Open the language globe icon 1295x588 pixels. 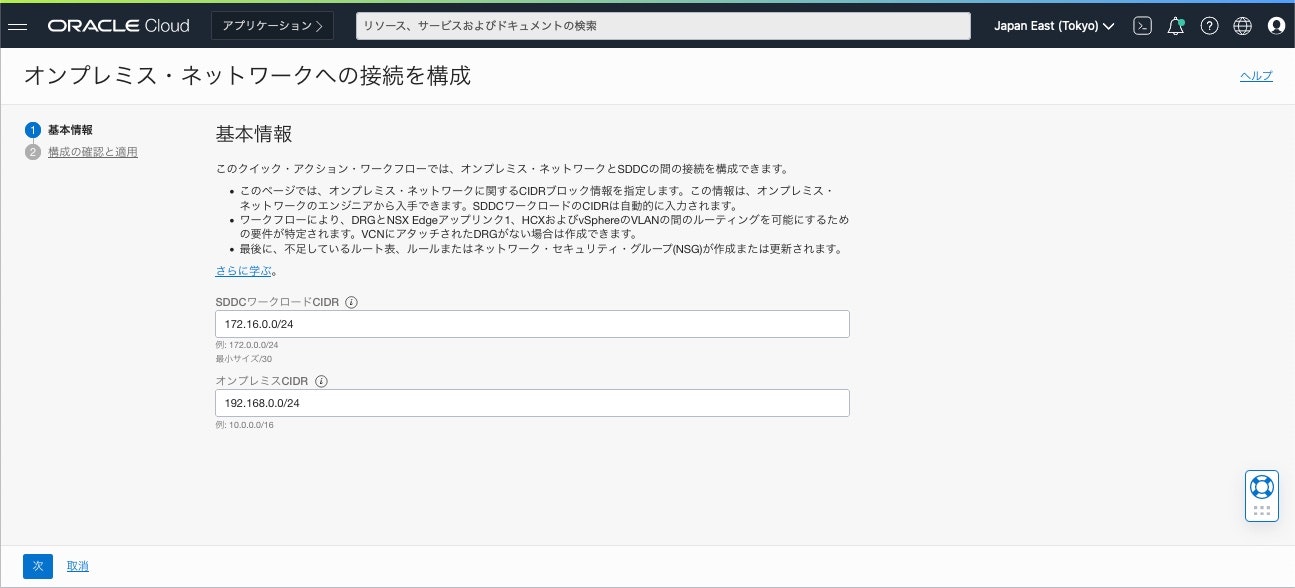(1242, 26)
